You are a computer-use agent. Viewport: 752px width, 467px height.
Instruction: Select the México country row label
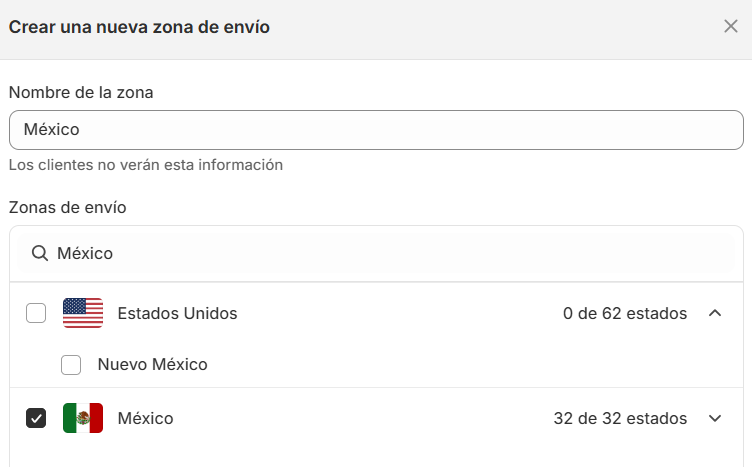tap(145, 419)
